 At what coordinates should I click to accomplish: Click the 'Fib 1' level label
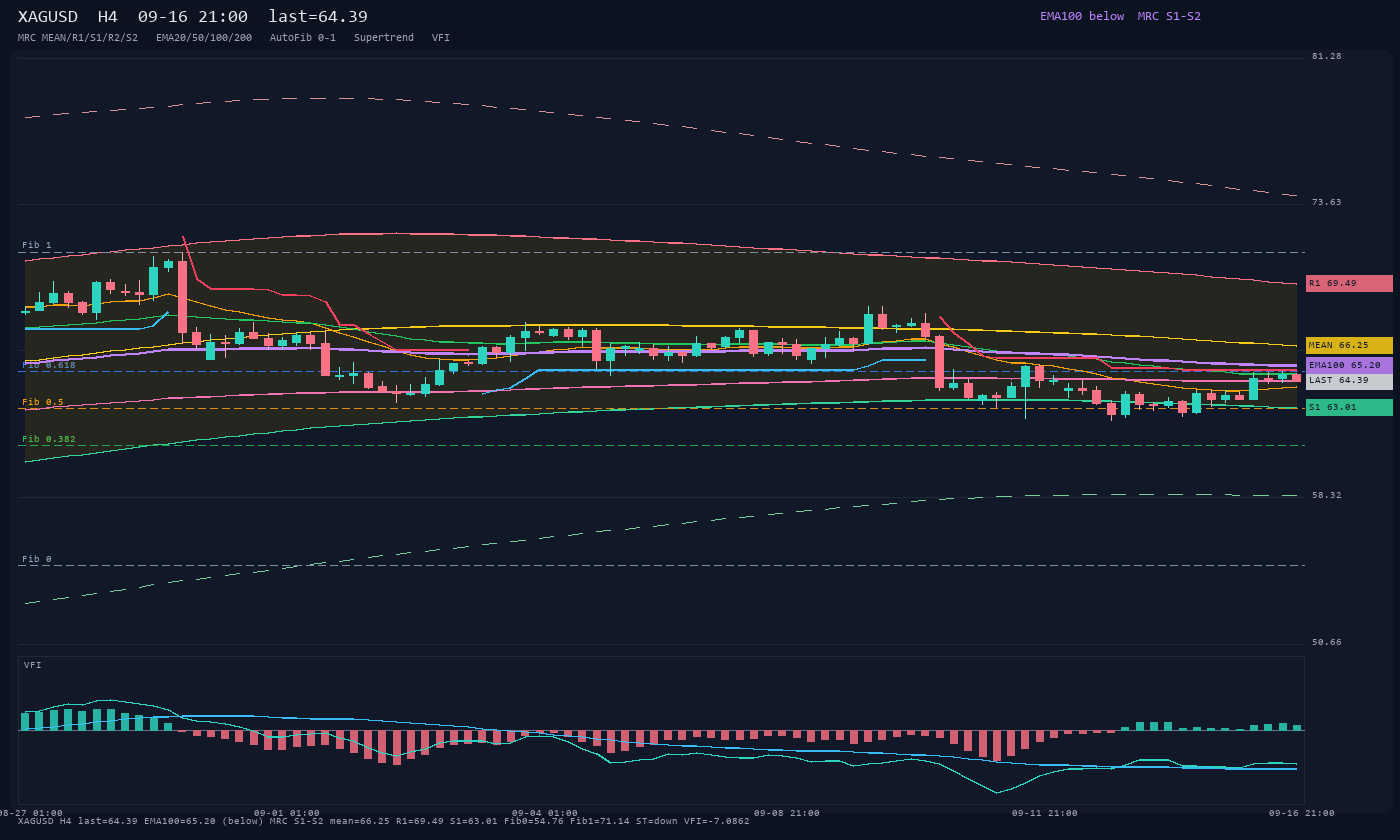pyautogui.click(x=37, y=245)
